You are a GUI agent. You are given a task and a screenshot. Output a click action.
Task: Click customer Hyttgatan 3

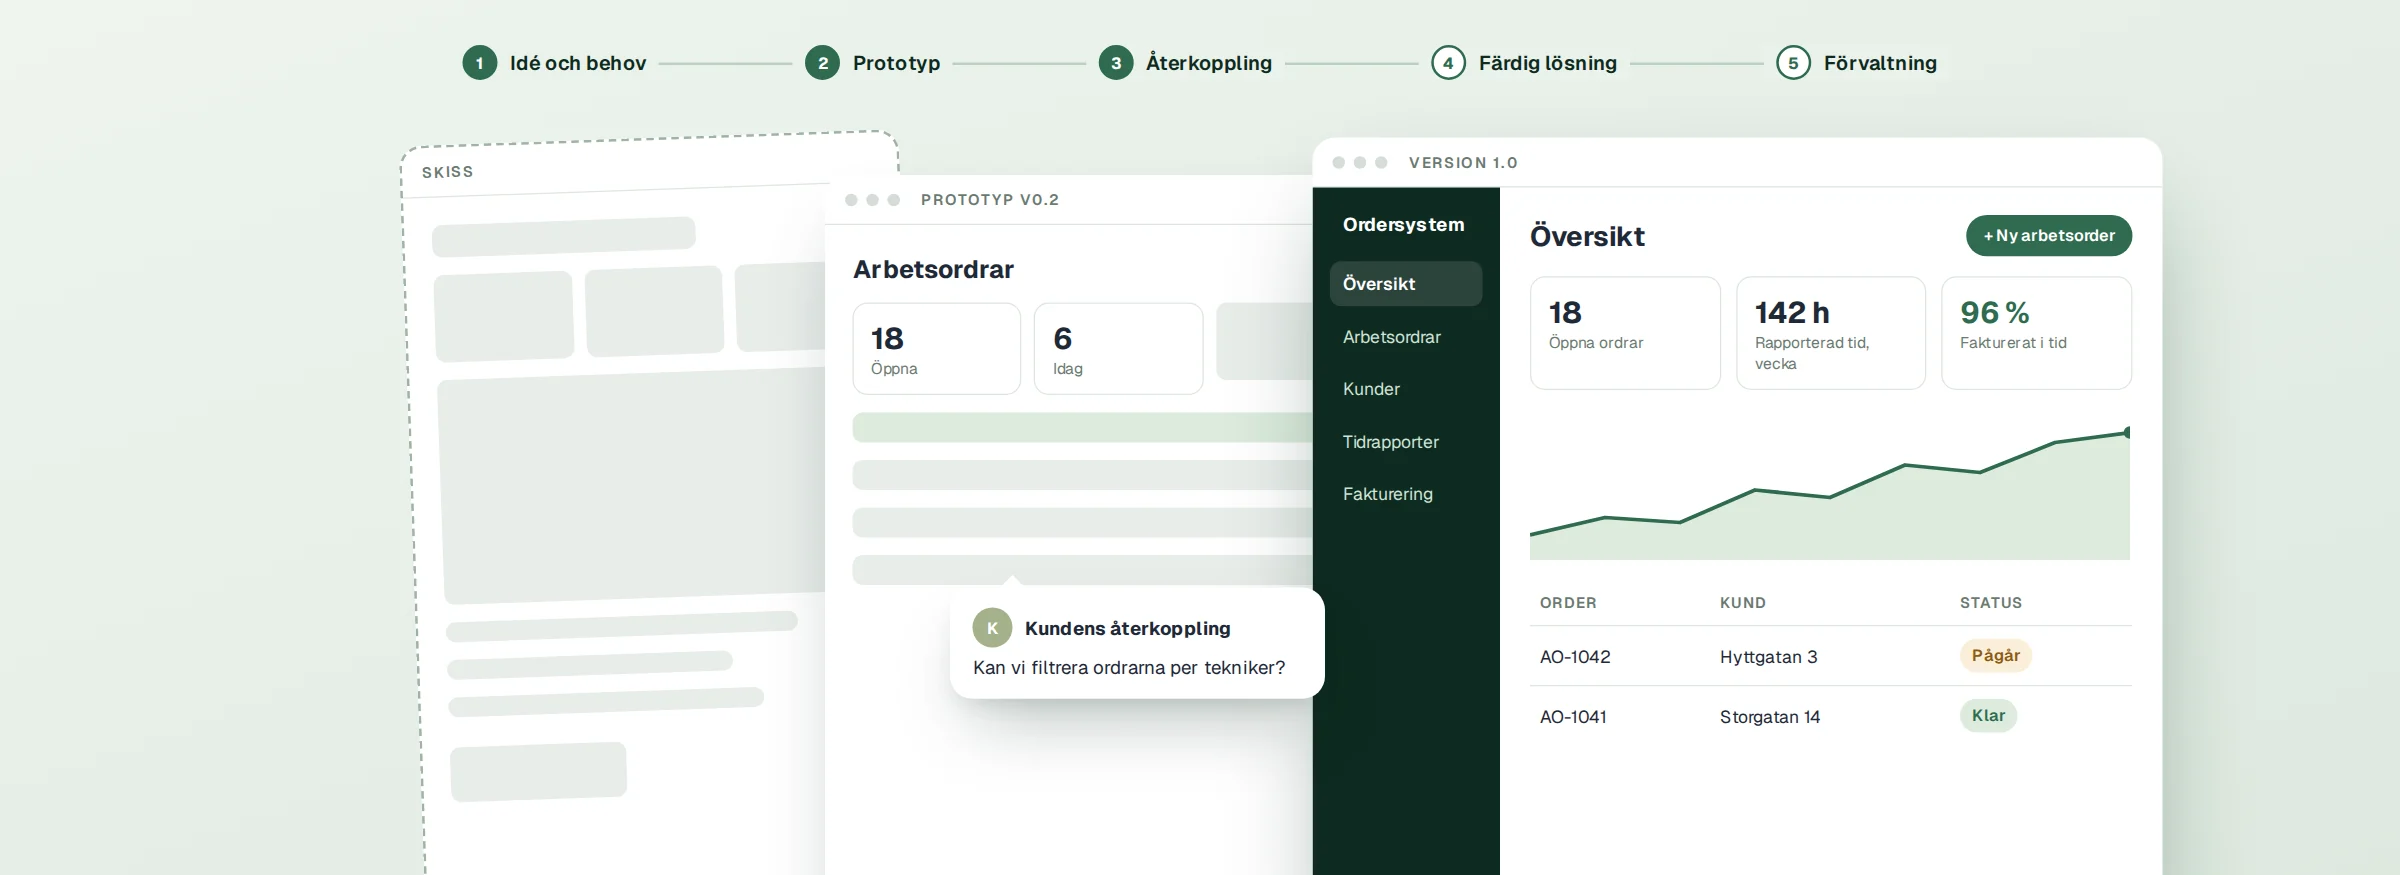(1769, 657)
